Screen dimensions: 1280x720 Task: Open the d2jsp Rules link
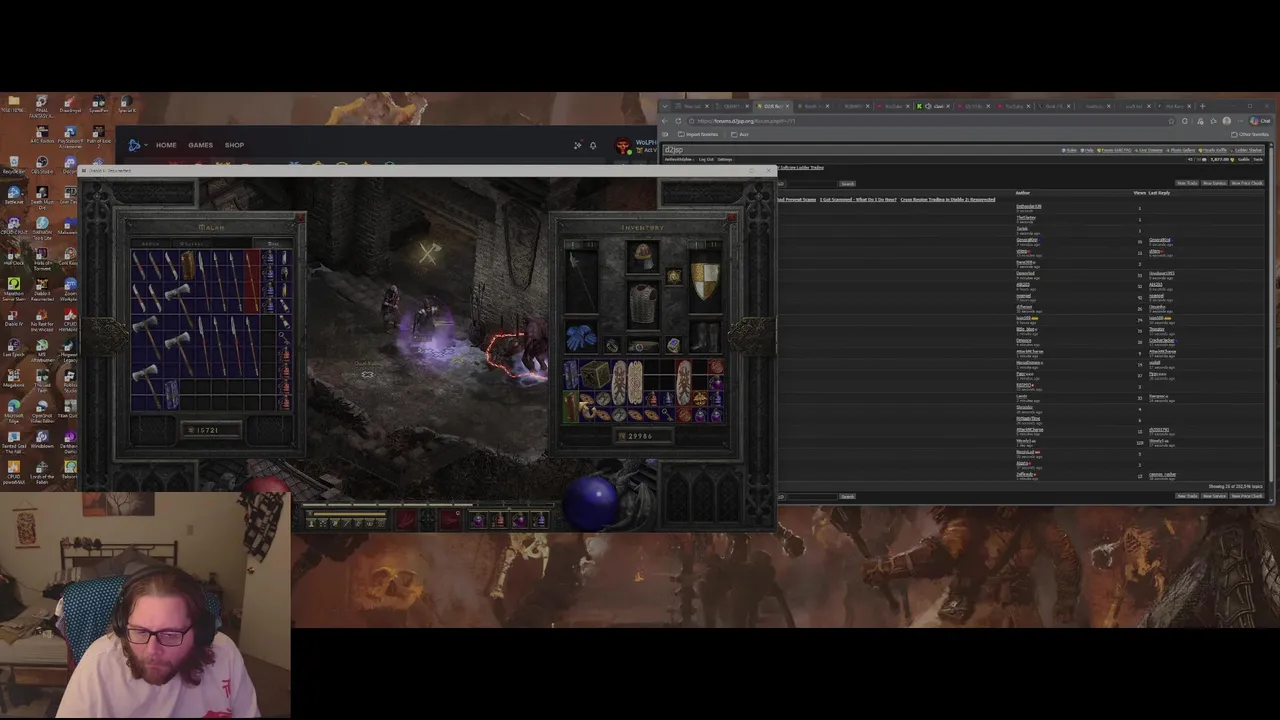1069,150
